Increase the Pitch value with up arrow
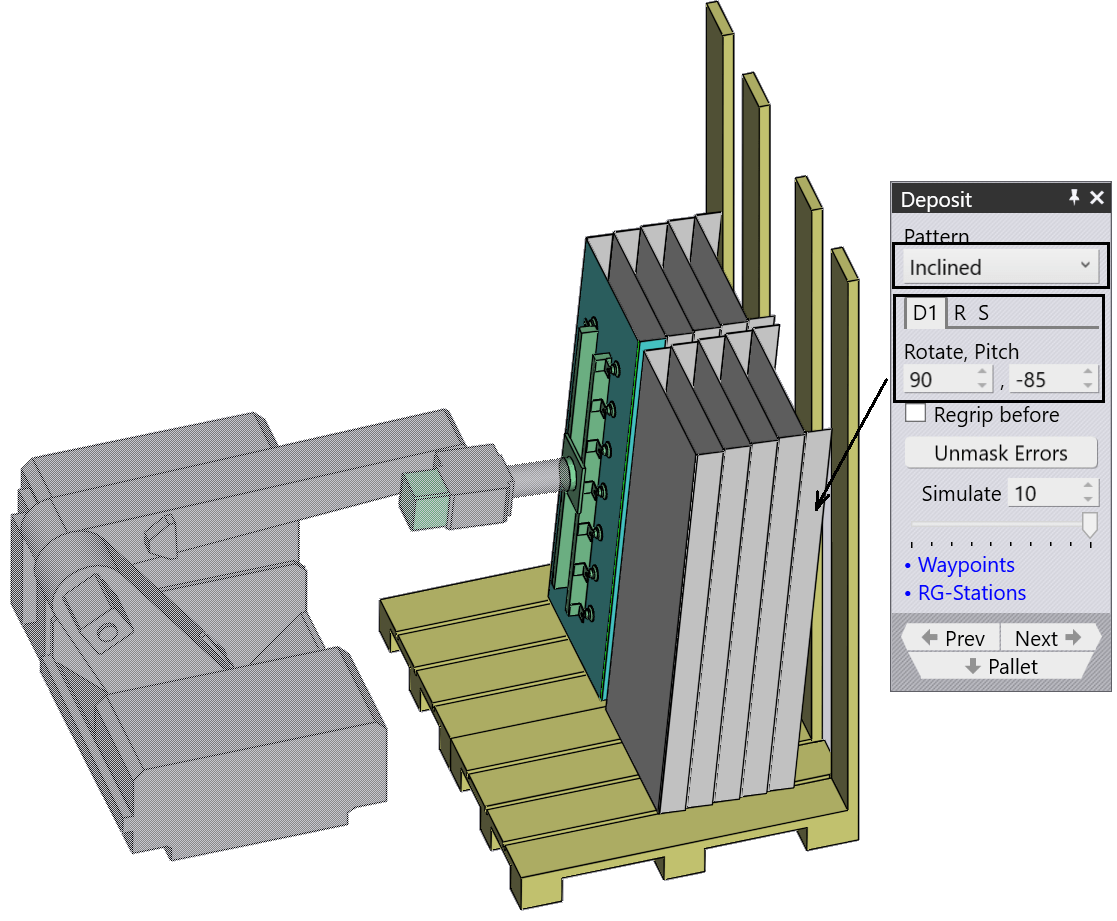 coord(1088,373)
